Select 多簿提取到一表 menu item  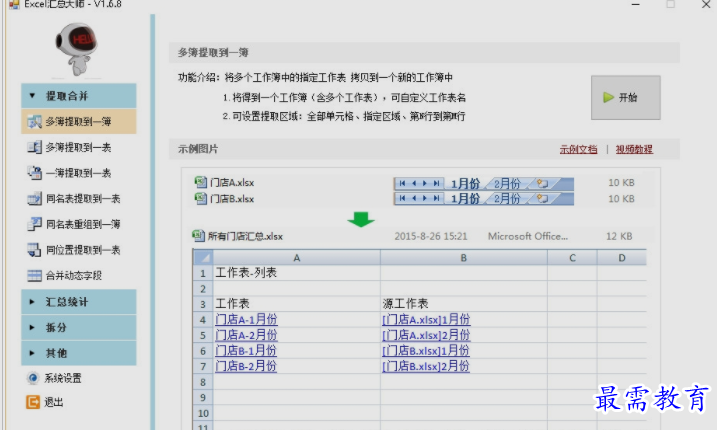[79, 147]
